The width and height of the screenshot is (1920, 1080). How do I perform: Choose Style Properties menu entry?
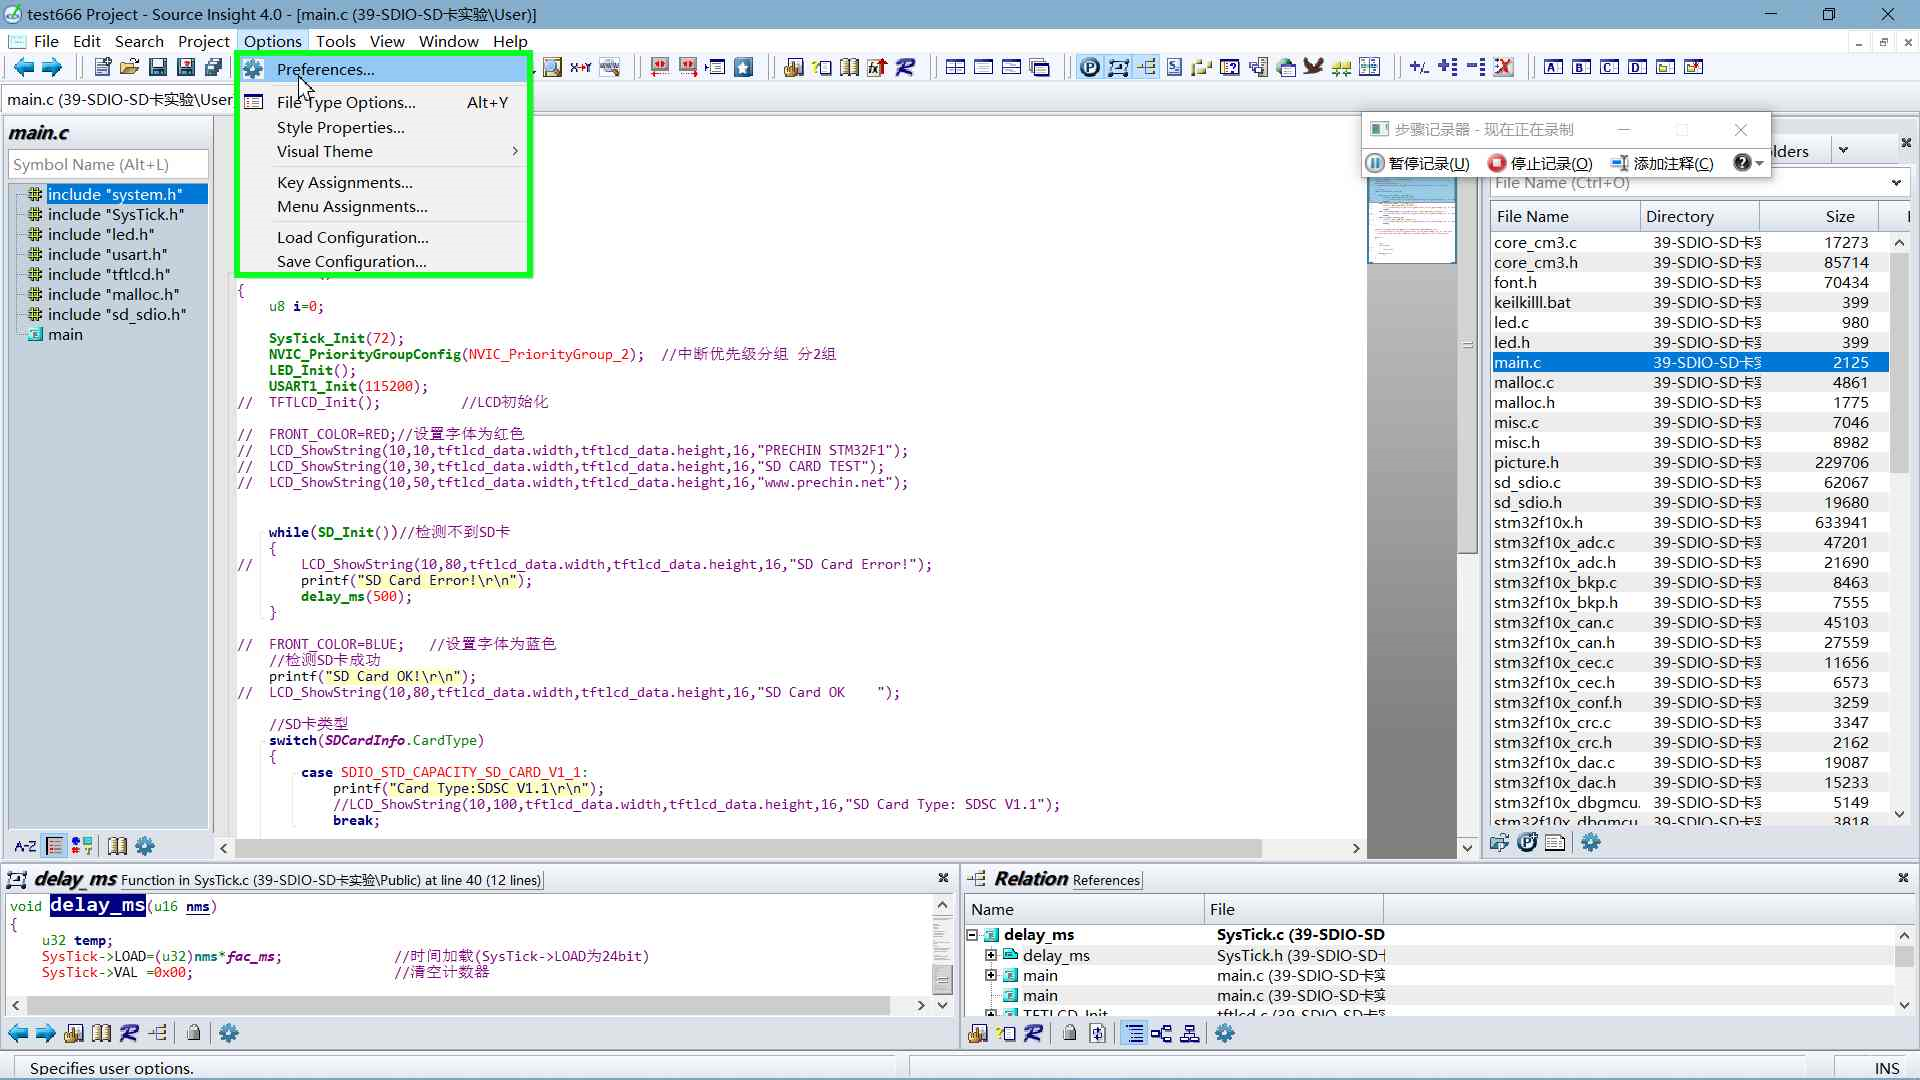[384, 128]
